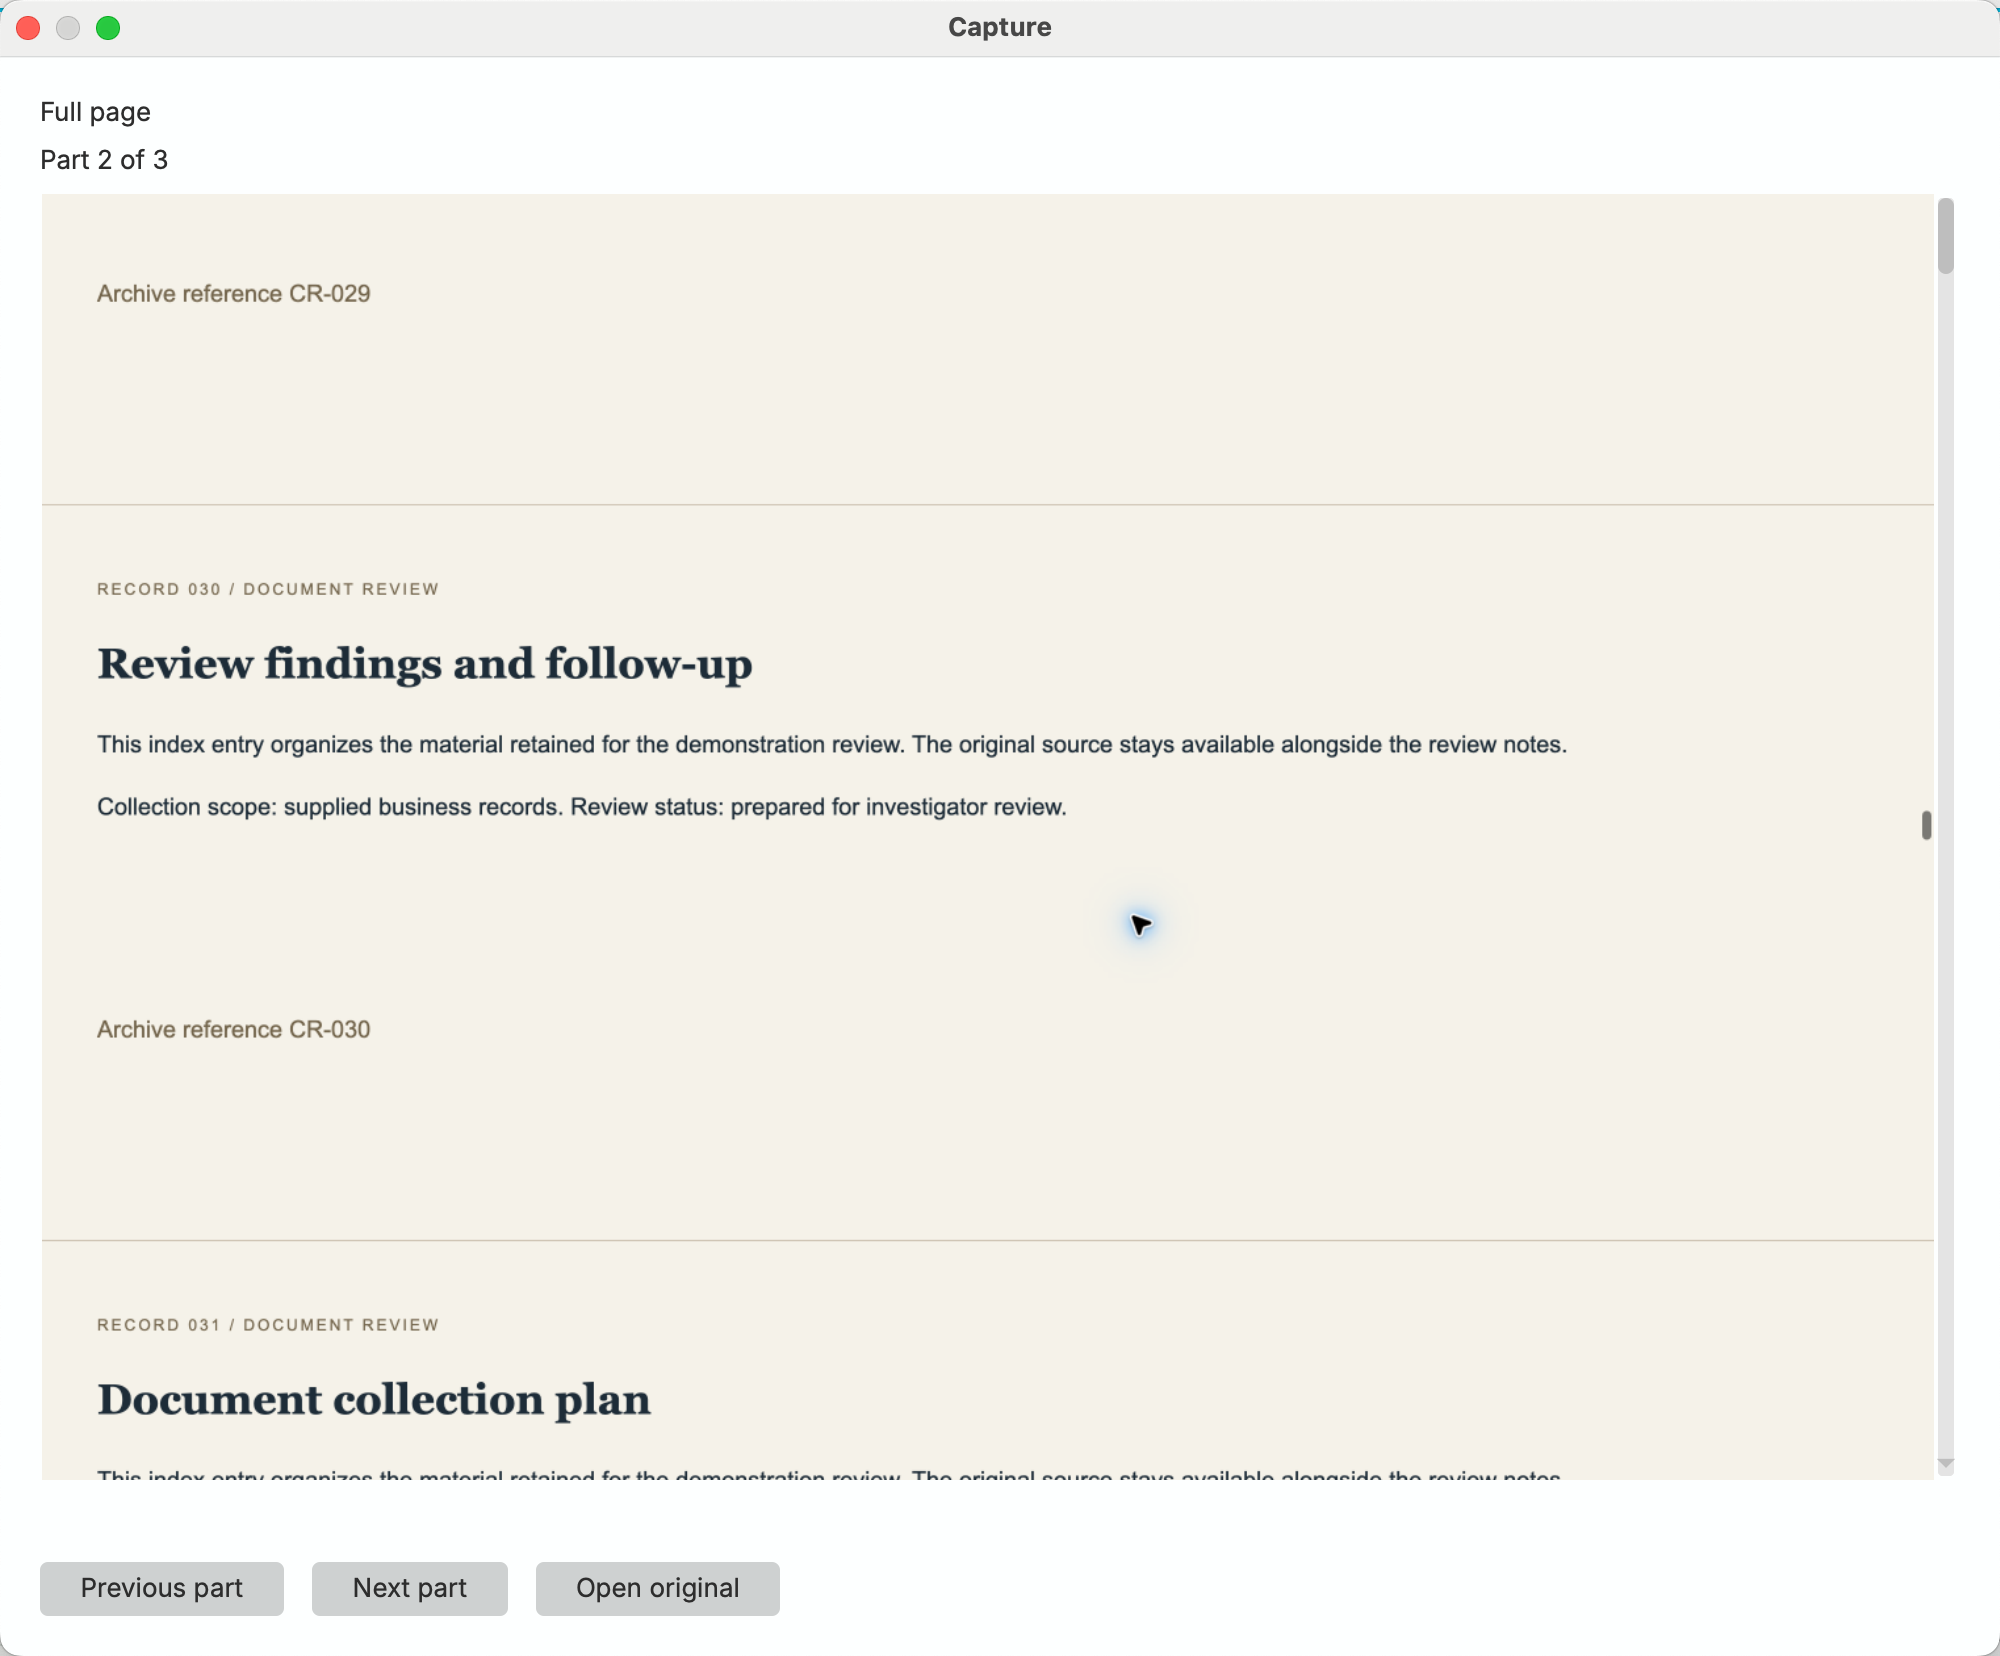Click the scrollbar down arrow
The height and width of the screenshot is (1656, 2000).
[x=1945, y=1464]
